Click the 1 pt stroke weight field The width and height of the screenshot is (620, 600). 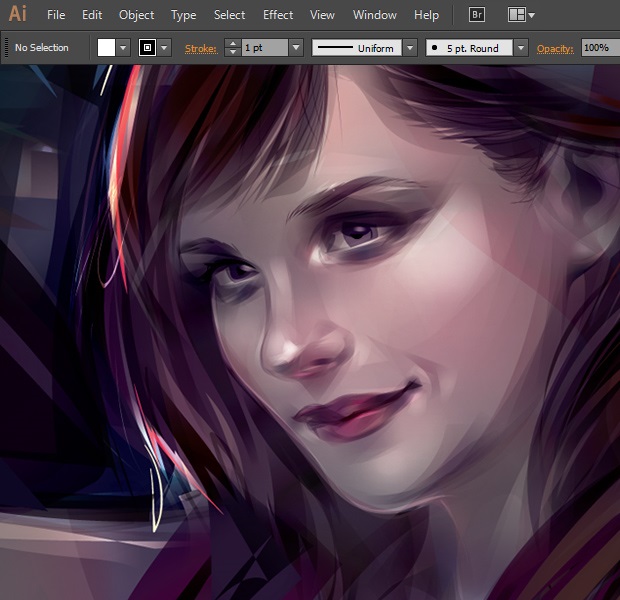[x=265, y=48]
